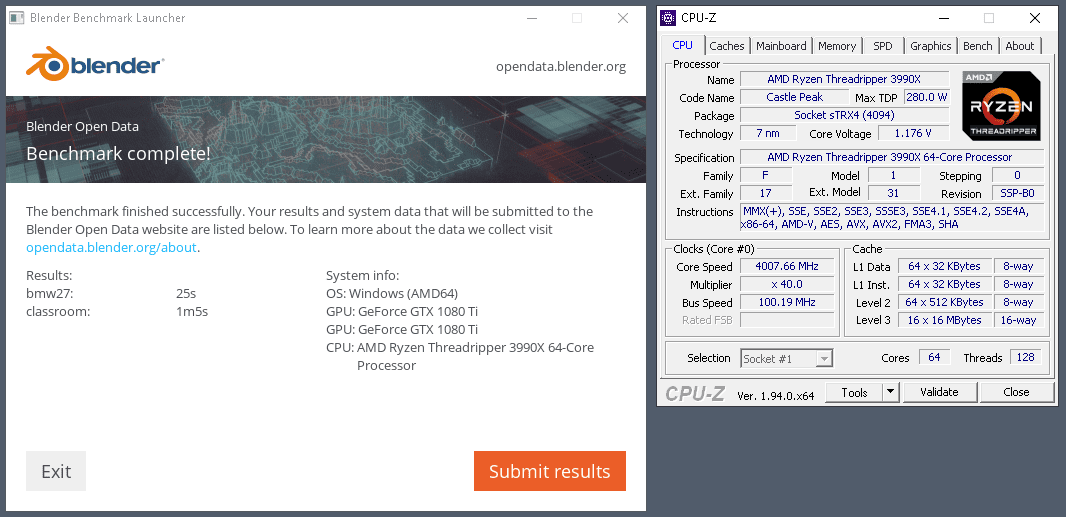Click the Technology value '7 nm'
The image size is (1066, 517).
(768, 133)
